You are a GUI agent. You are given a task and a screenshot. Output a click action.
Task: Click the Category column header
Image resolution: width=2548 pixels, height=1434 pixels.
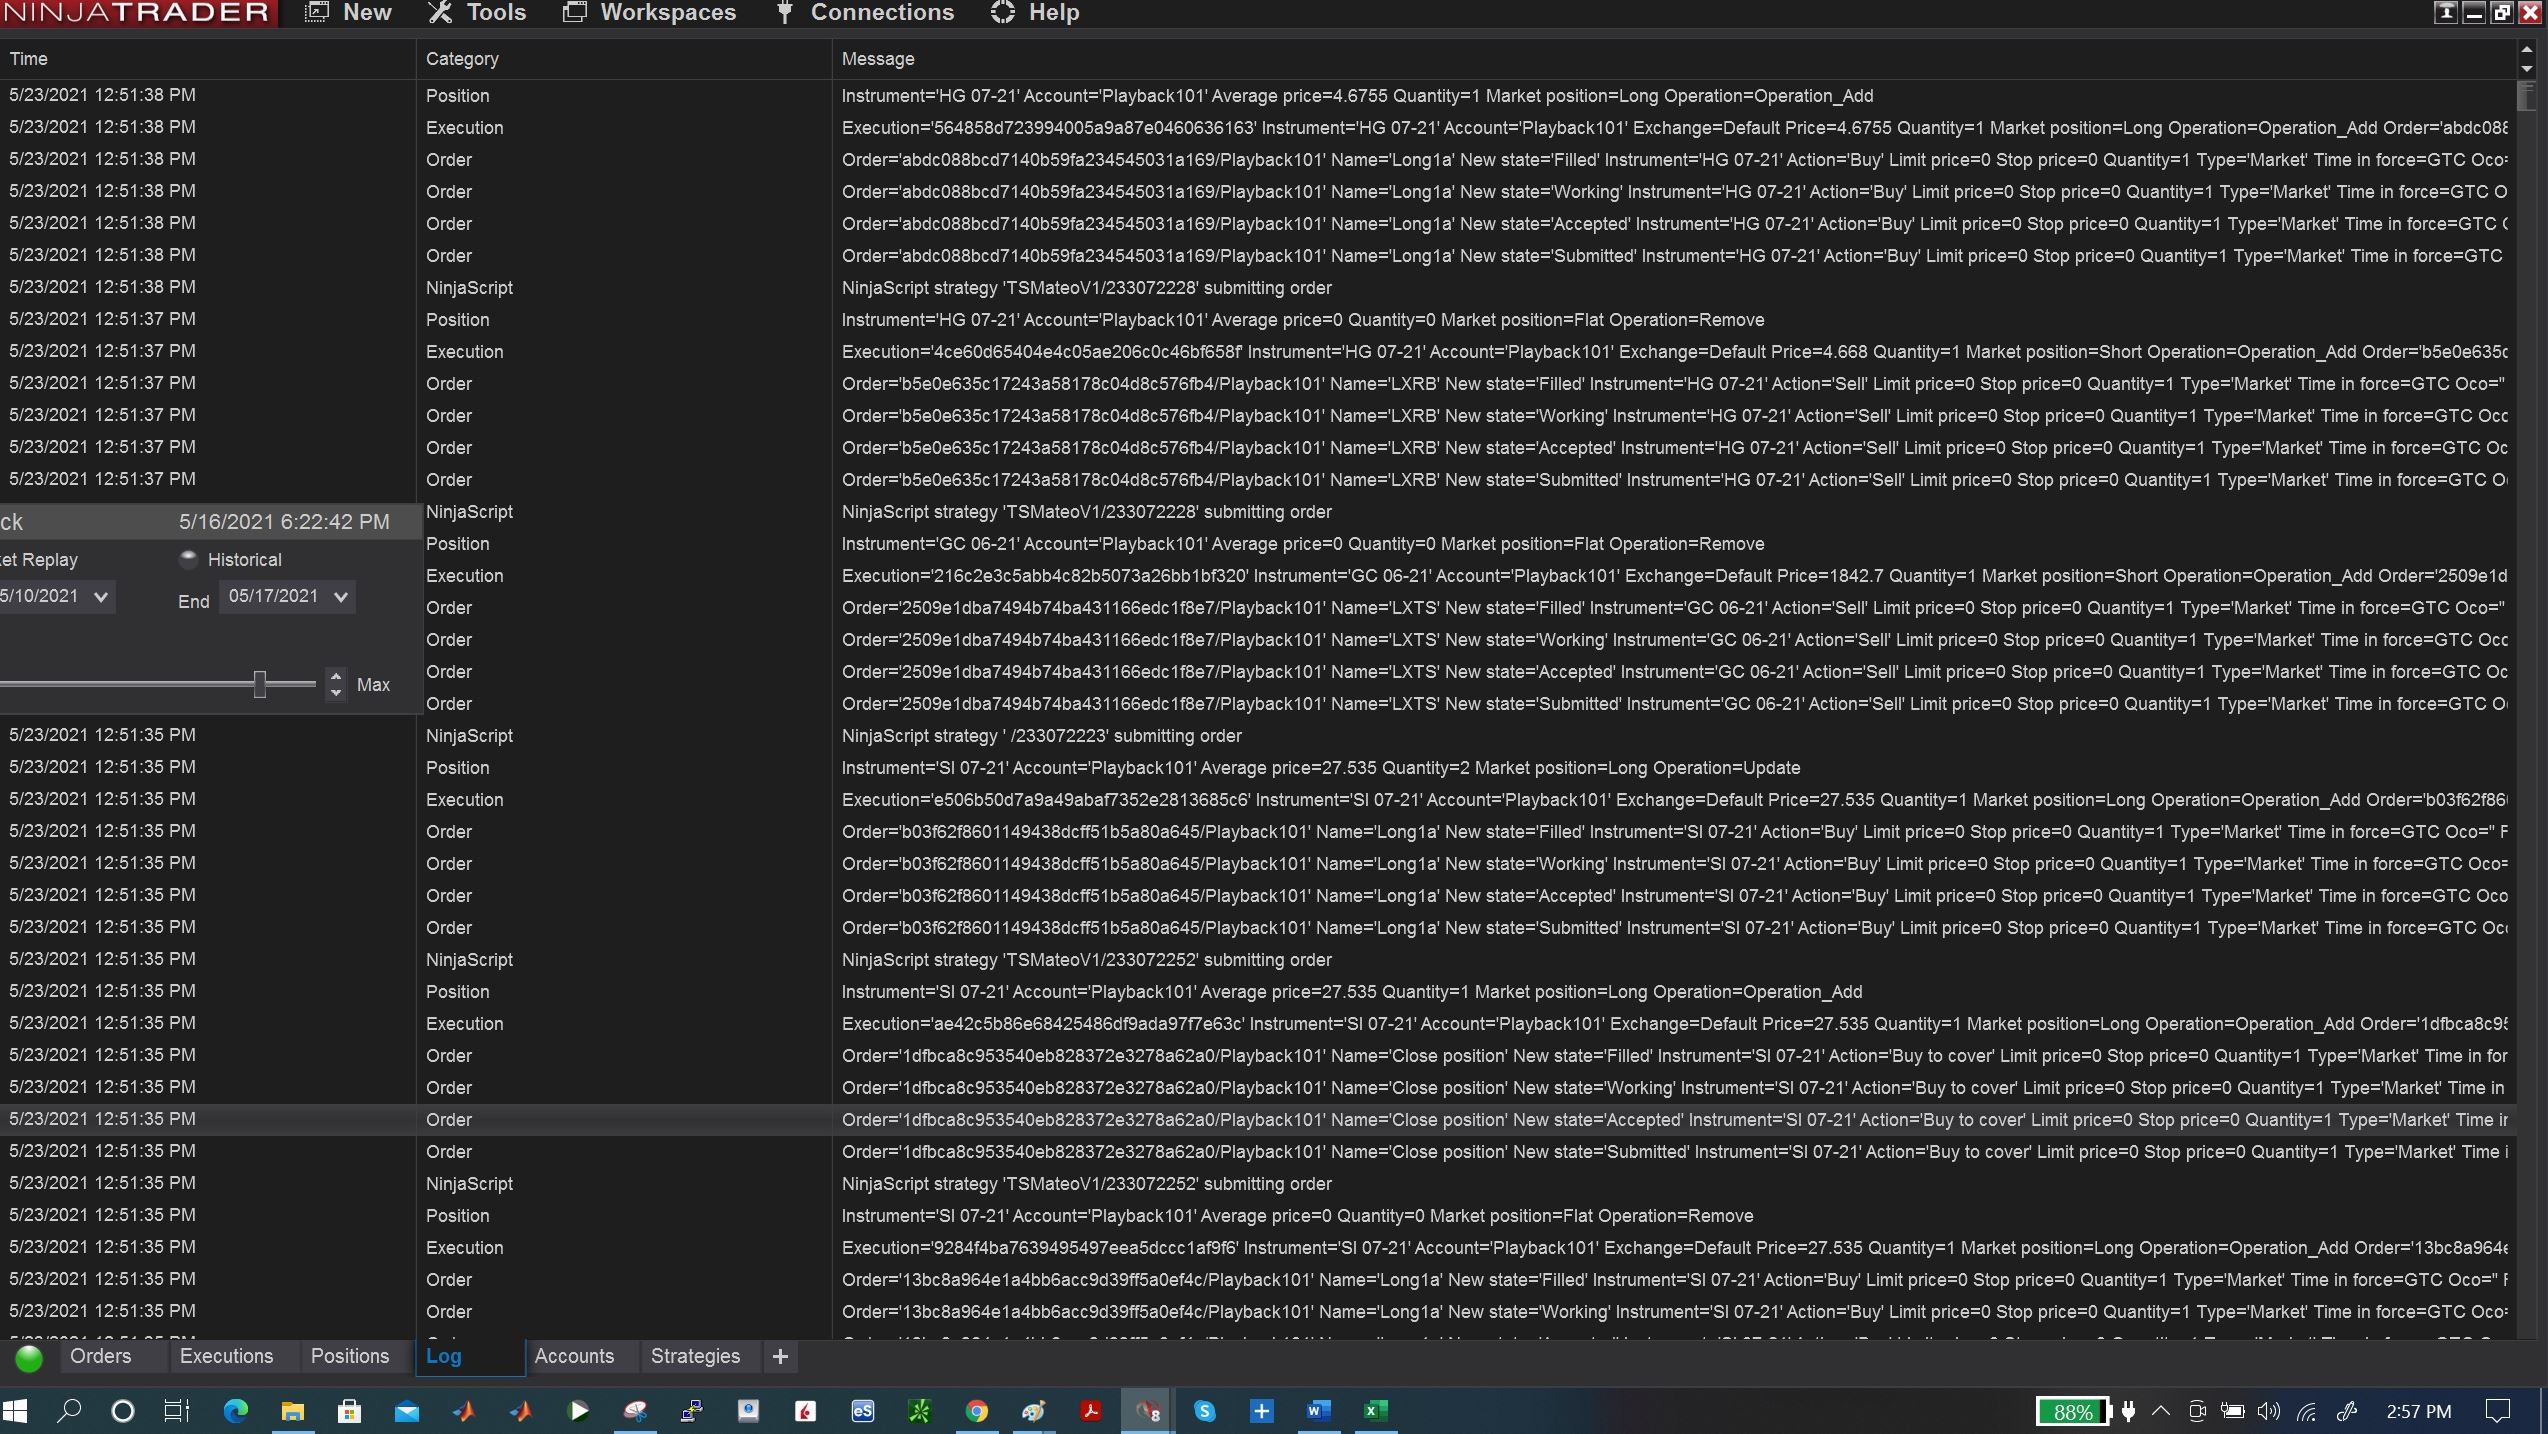462,59
